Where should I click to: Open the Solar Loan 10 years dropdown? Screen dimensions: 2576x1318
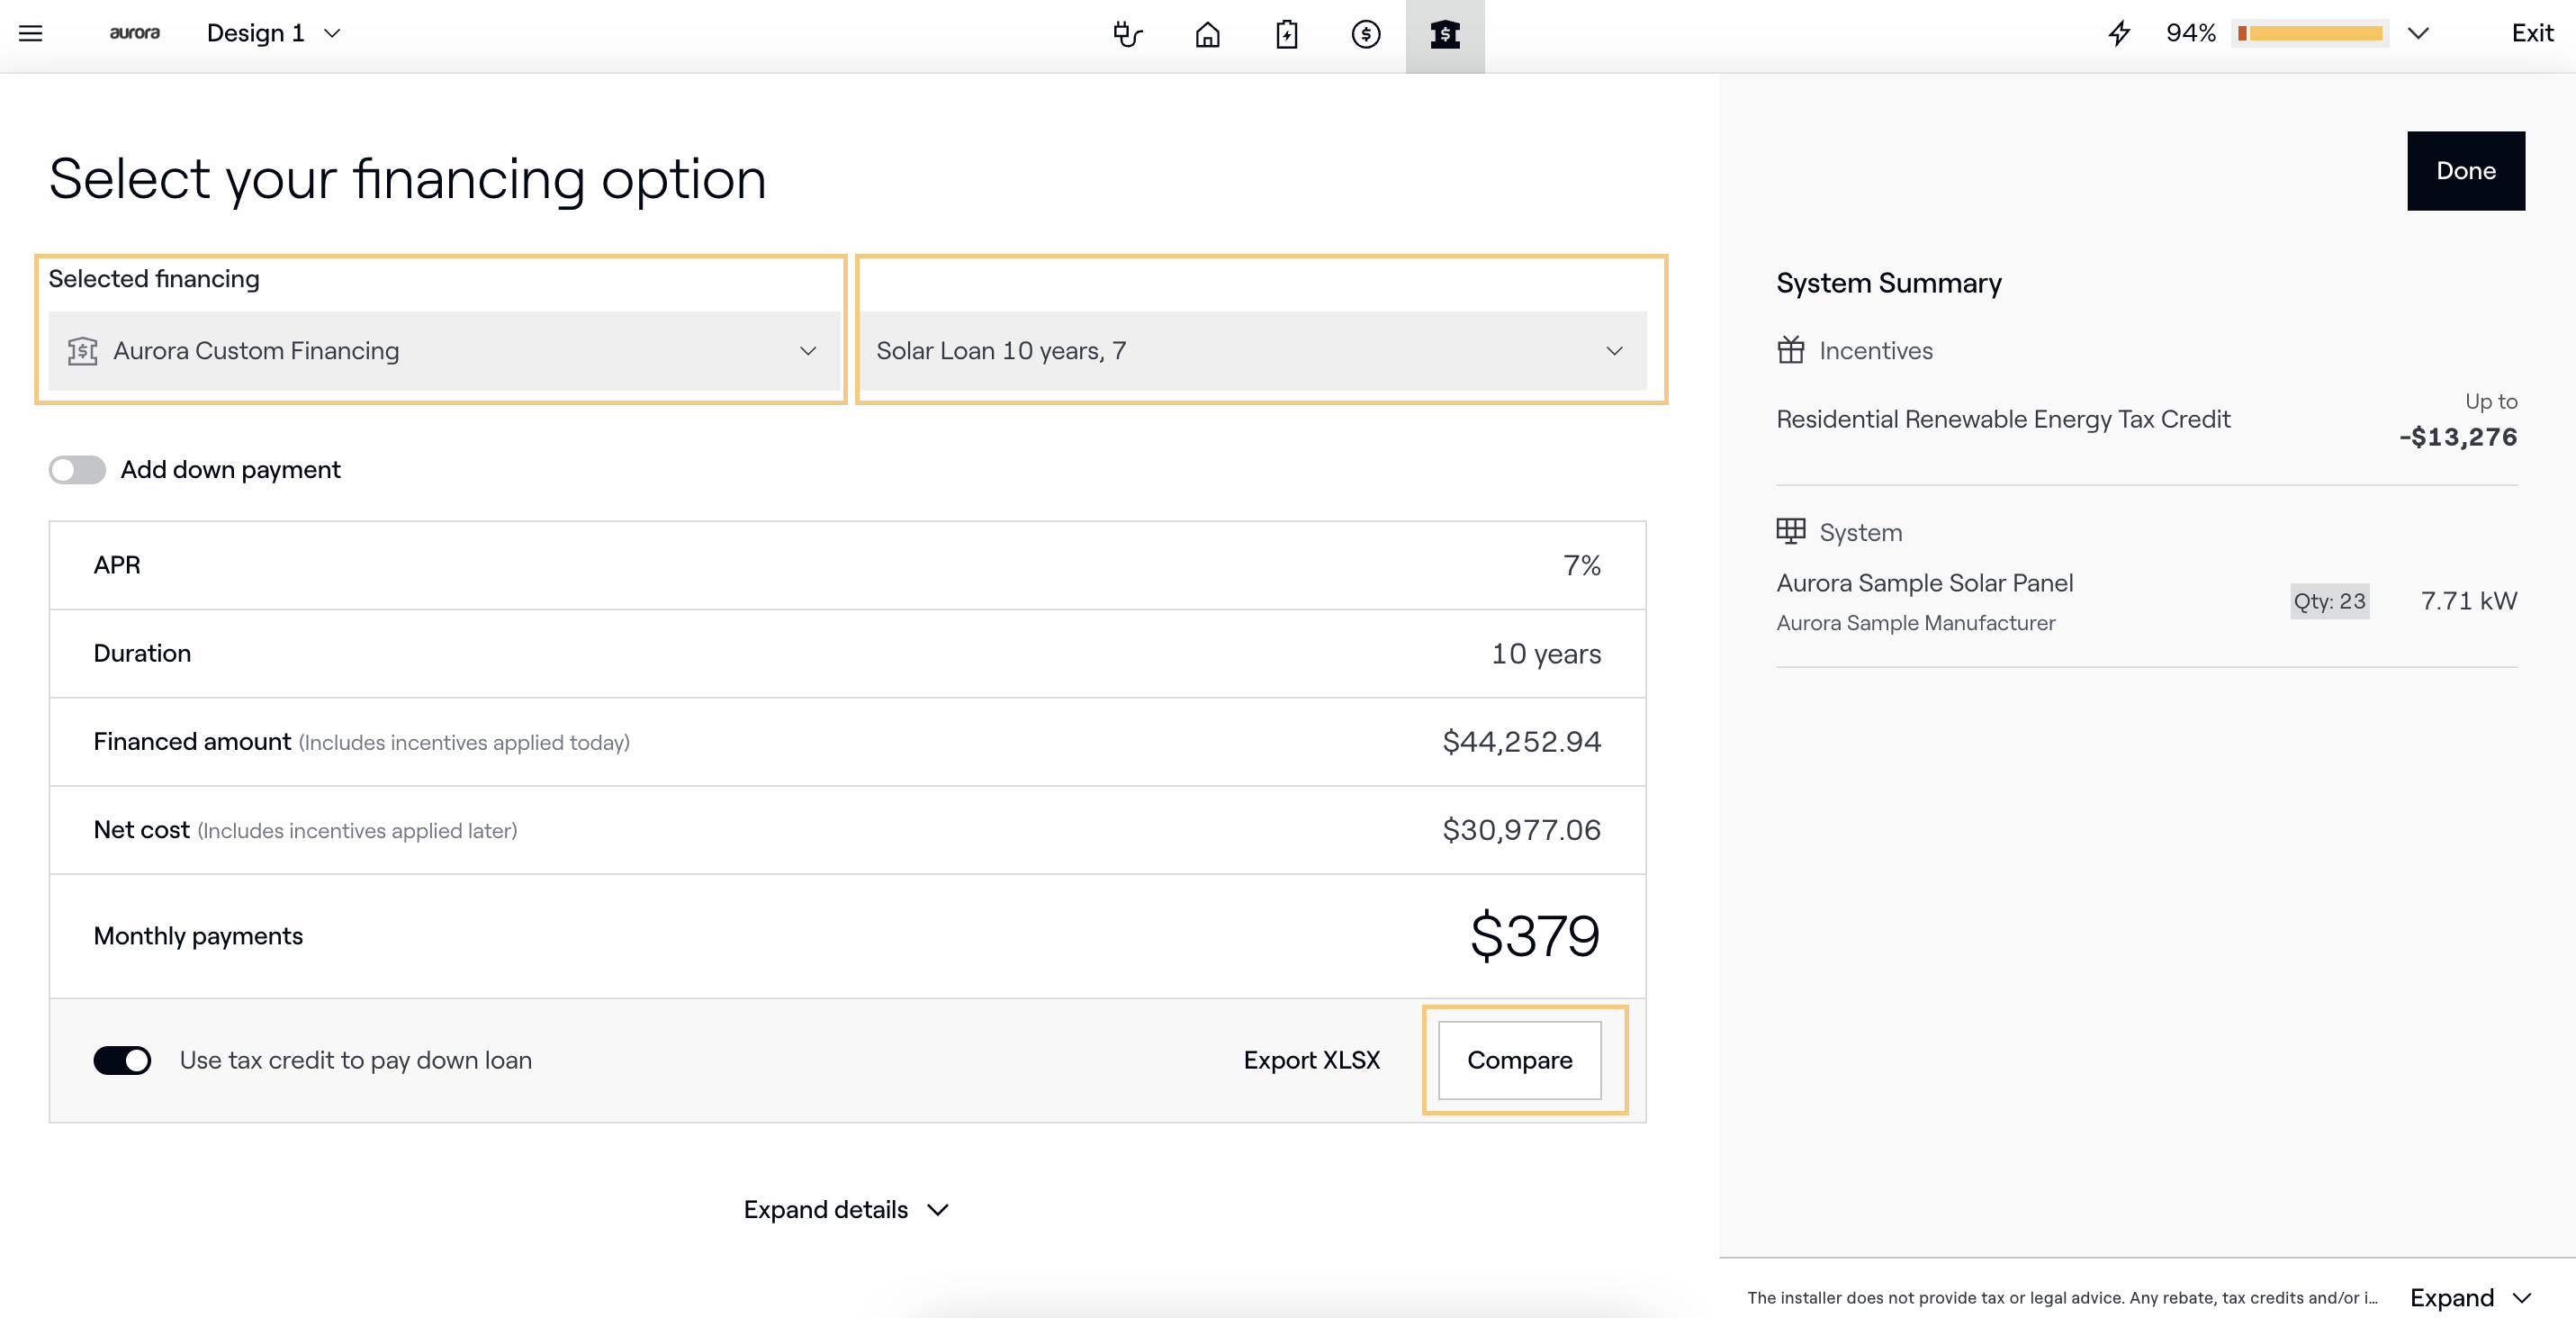1251,351
